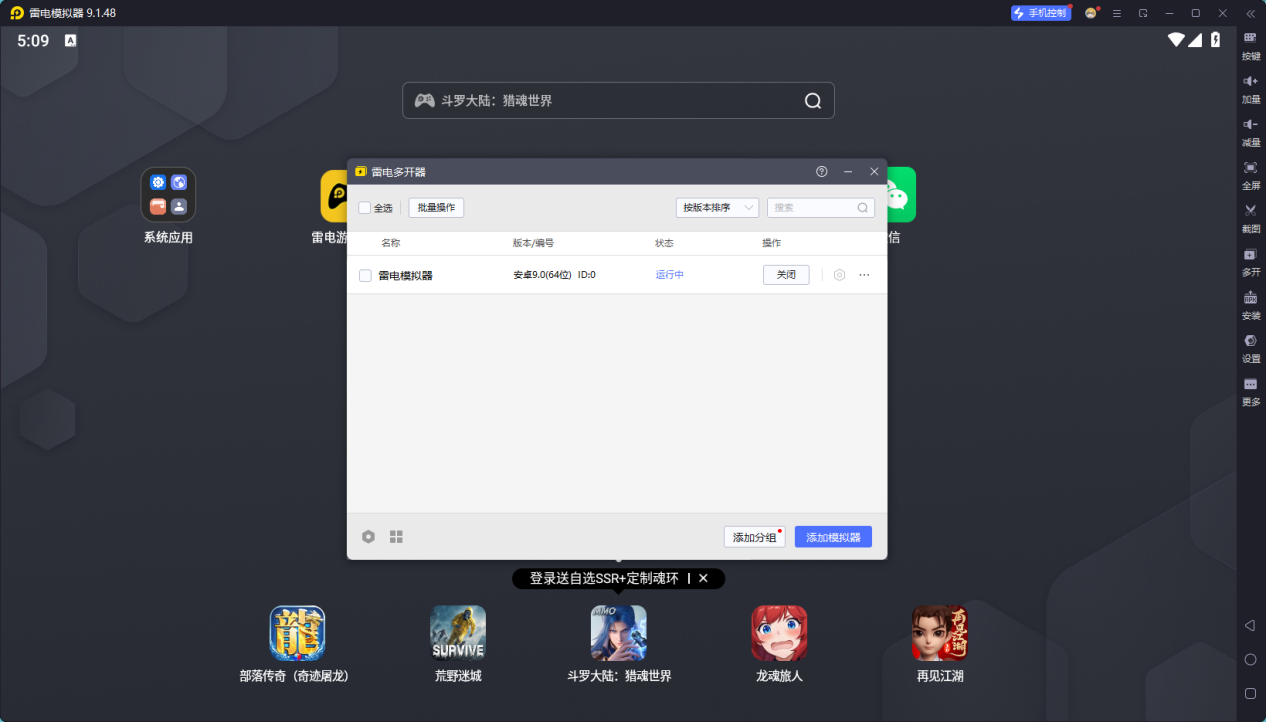Click the Wi-Fi icon in Android status bar
The width and height of the screenshot is (1266, 722).
coord(1176,40)
